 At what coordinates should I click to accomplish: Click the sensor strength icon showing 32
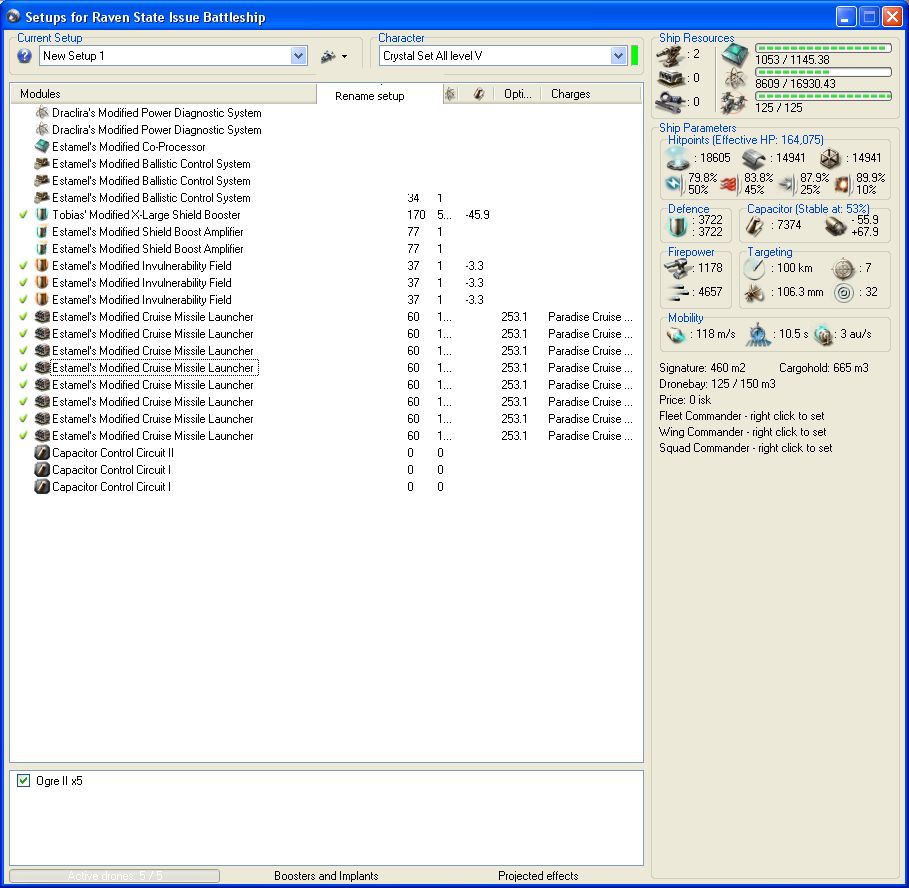(844, 293)
